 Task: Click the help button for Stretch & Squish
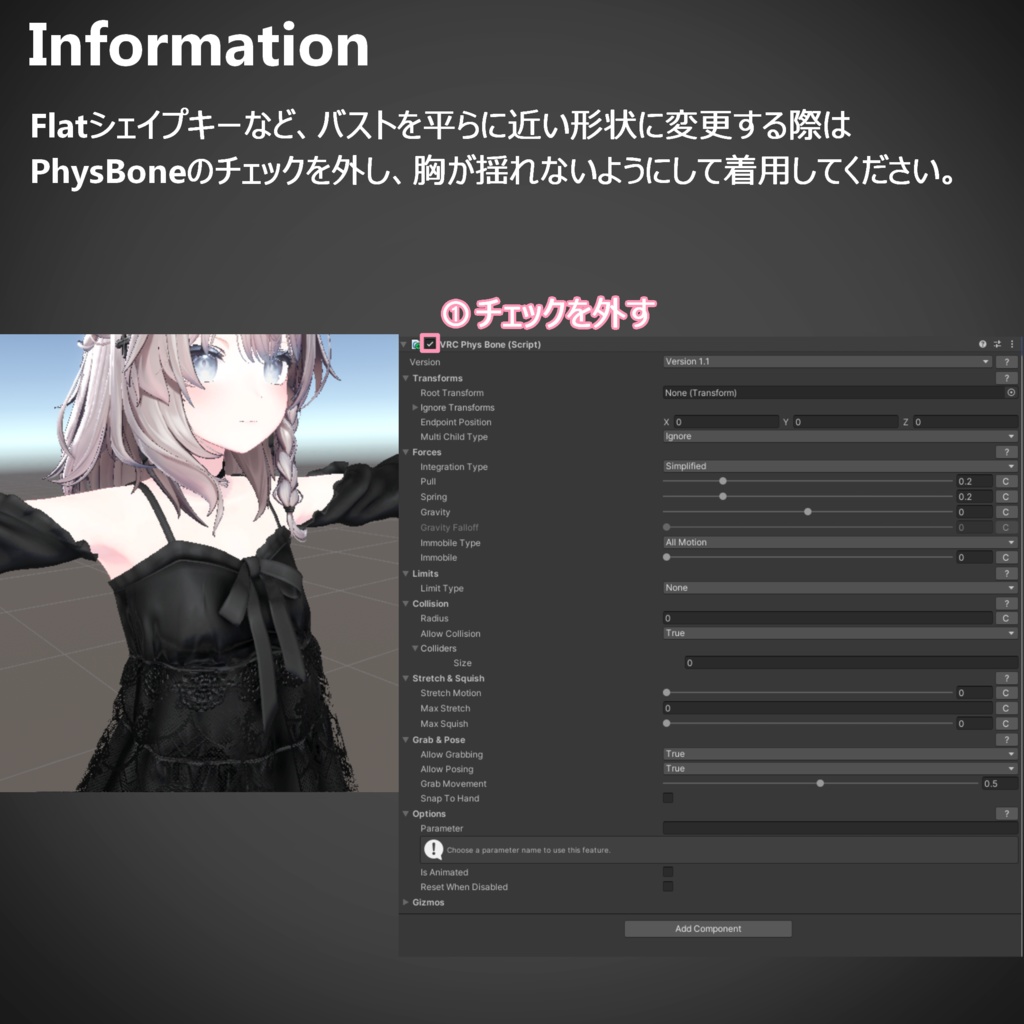1006,678
